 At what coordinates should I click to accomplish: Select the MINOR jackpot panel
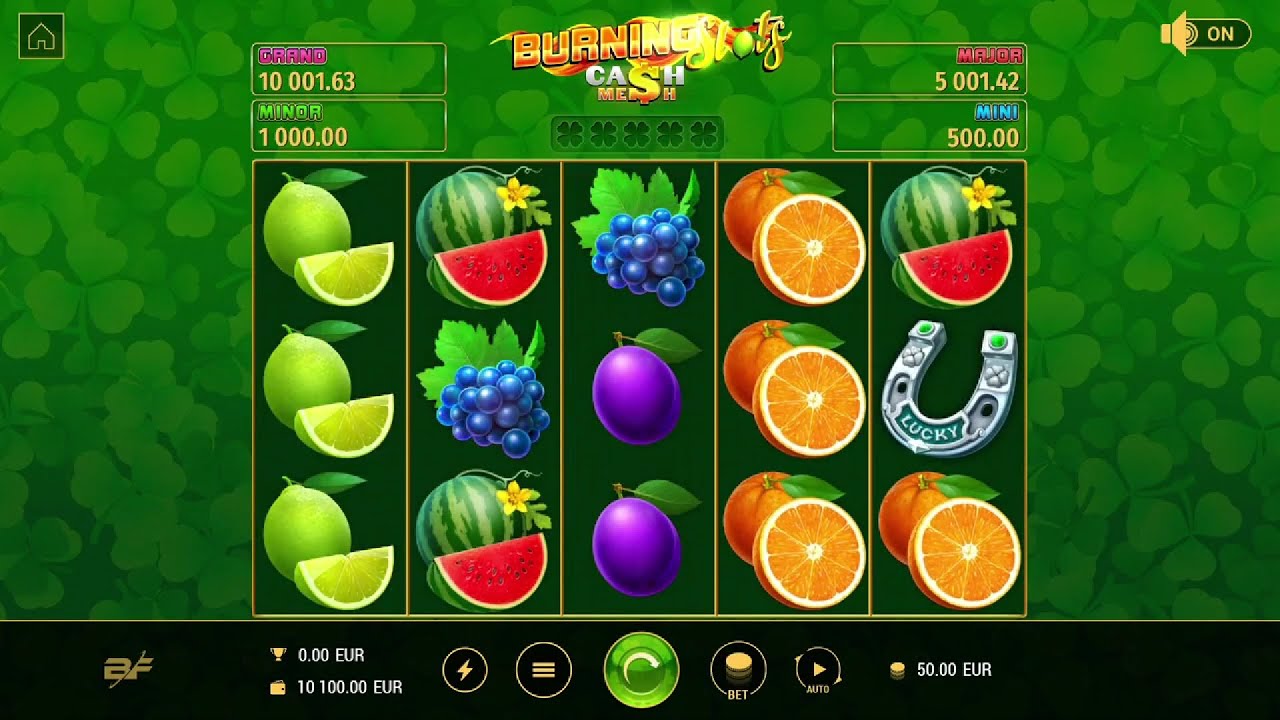(x=349, y=125)
